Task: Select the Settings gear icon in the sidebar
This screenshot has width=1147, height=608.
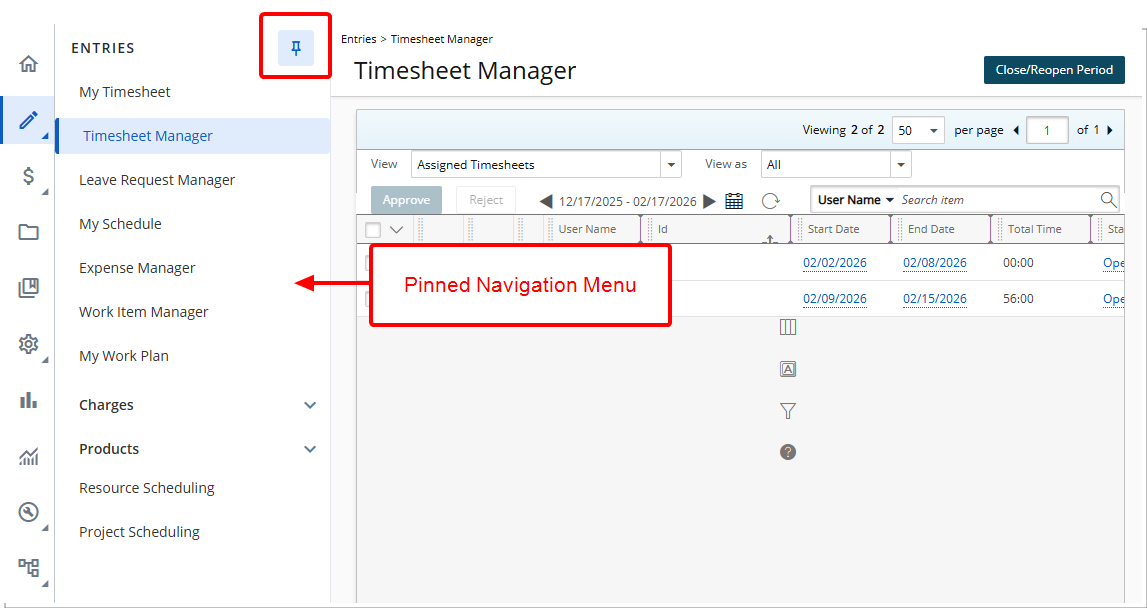Action: (28, 344)
